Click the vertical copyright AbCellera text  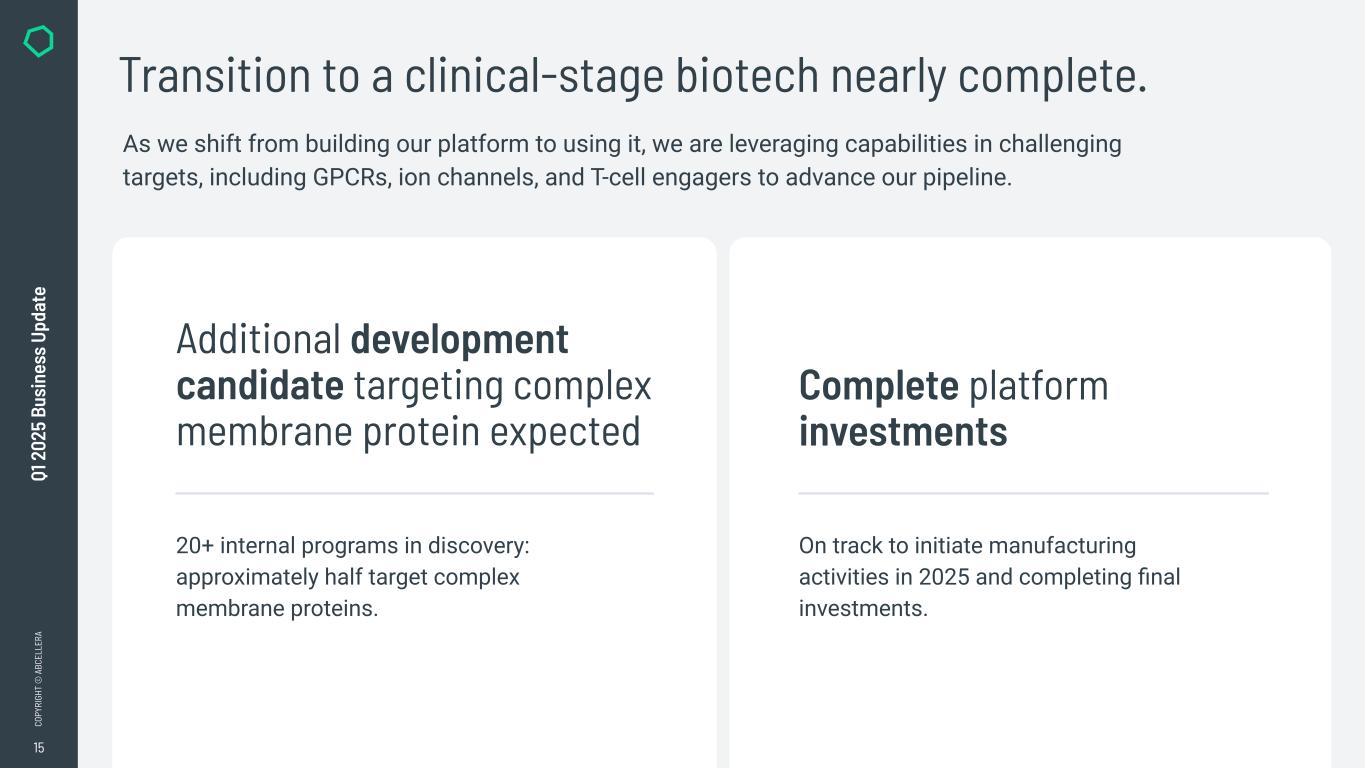point(39,678)
